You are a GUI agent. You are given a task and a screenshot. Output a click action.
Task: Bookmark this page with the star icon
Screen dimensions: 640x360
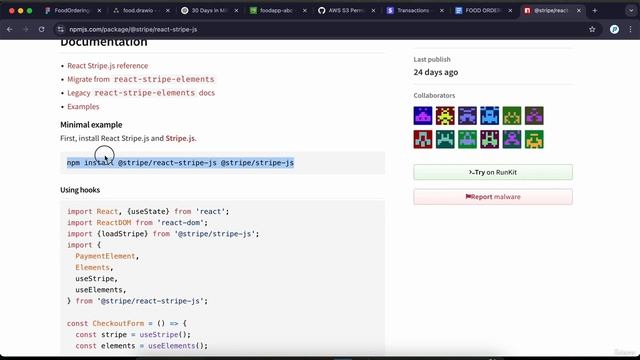point(592,29)
